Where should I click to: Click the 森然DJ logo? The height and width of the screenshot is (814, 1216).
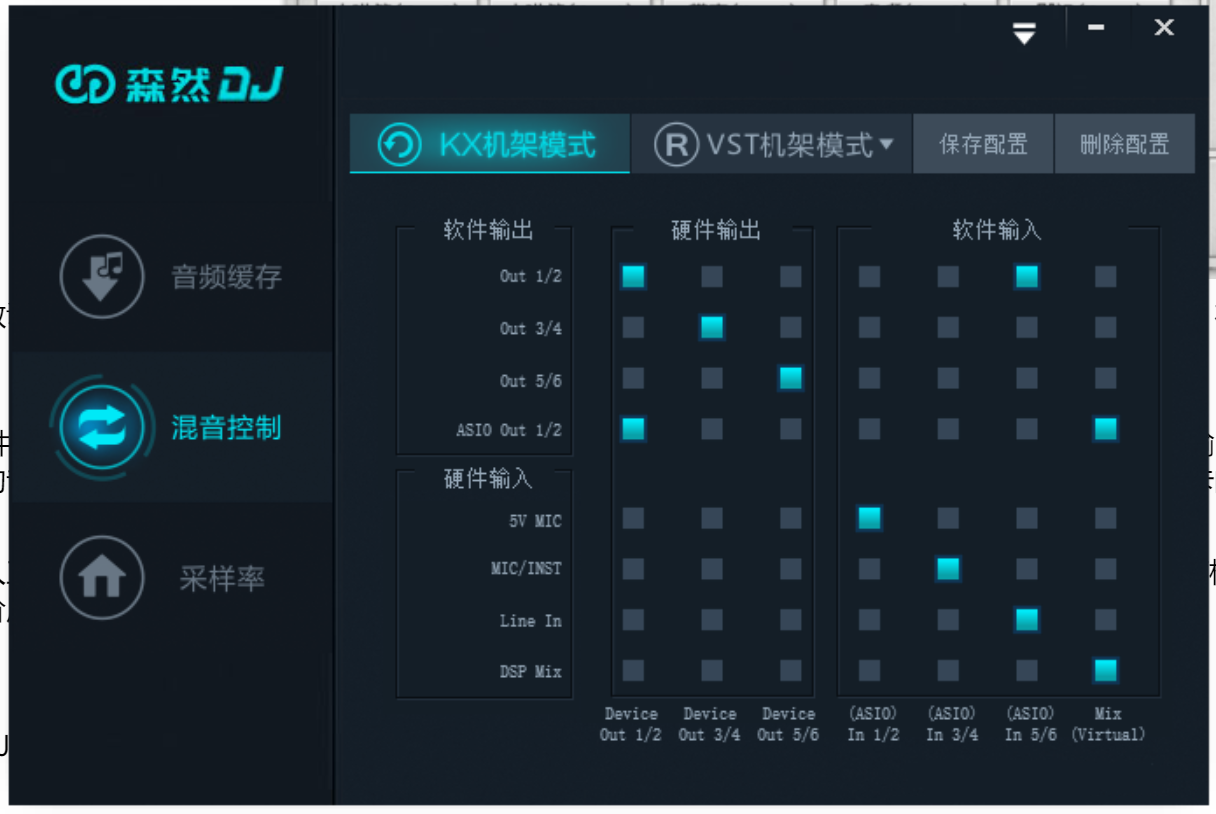coord(169,86)
